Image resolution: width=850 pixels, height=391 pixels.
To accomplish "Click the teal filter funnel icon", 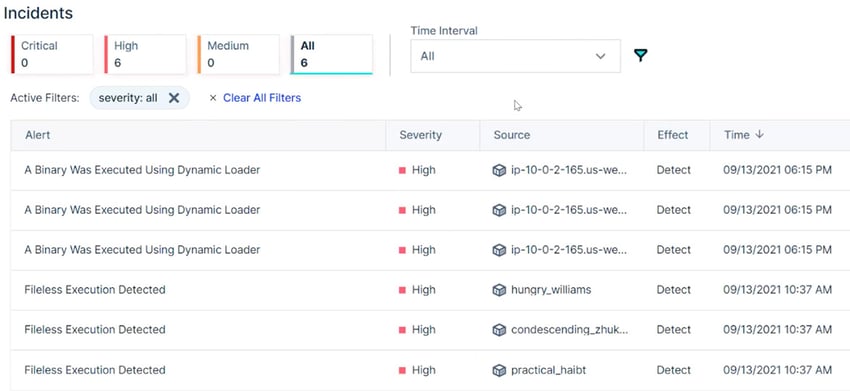I will (x=641, y=55).
